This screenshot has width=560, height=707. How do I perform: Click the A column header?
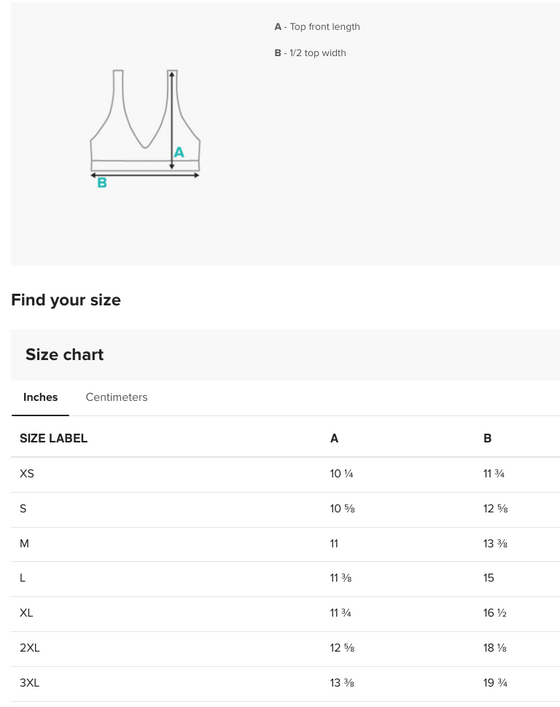(x=334, y=438)
